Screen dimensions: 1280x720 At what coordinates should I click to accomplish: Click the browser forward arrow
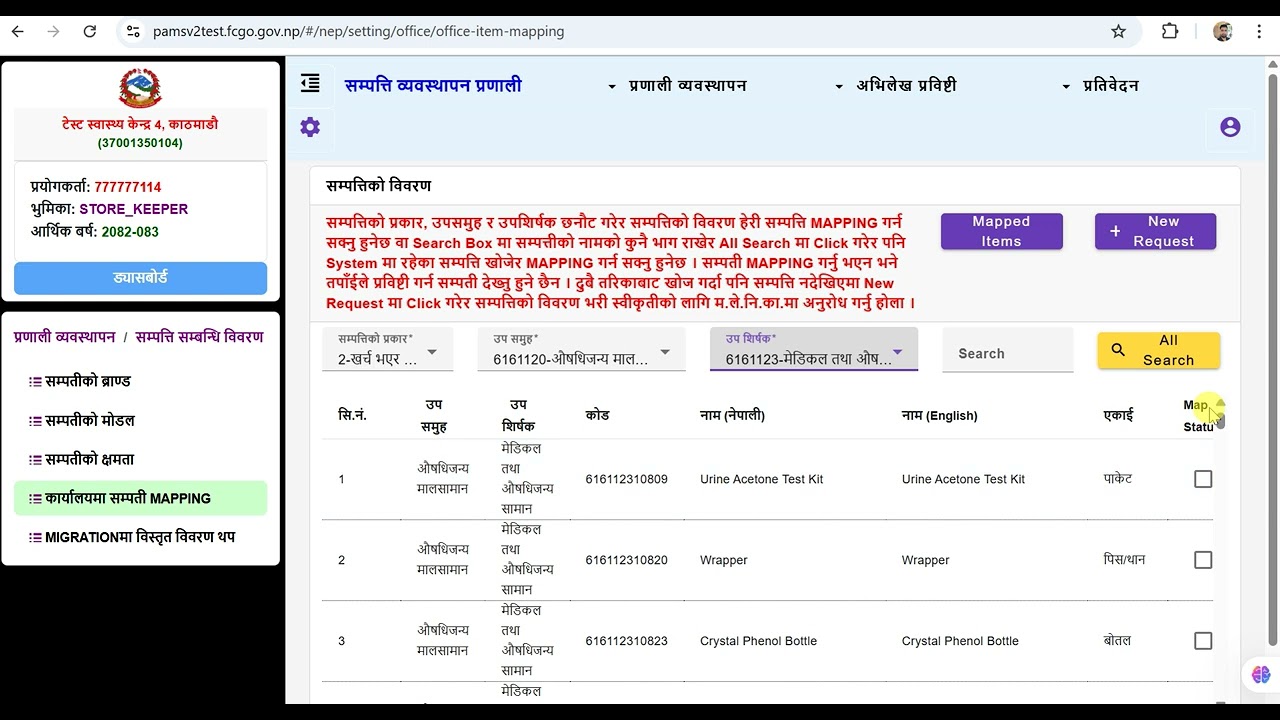pos(54,31)
